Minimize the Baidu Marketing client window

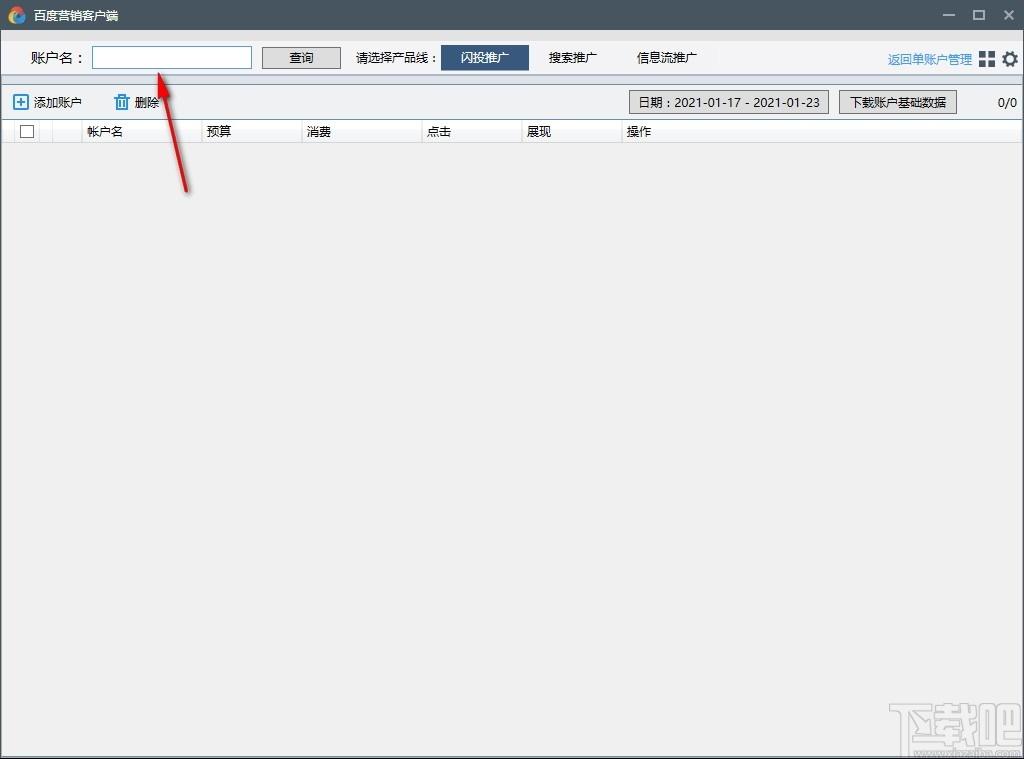point(948,15)
